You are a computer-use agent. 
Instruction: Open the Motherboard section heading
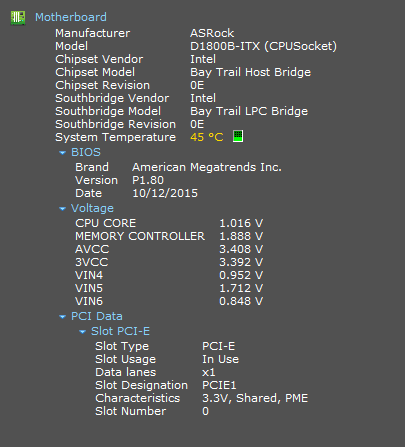[x=71, y=17]
